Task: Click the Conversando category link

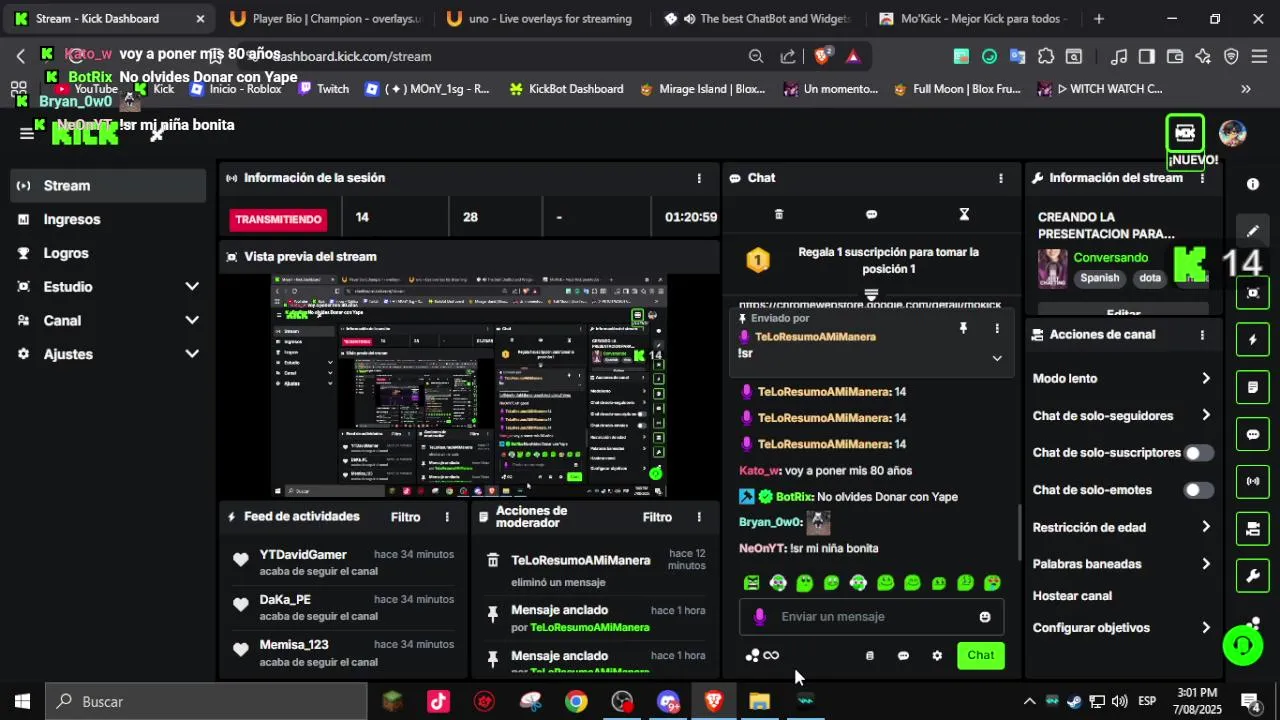Action: 1111,258
